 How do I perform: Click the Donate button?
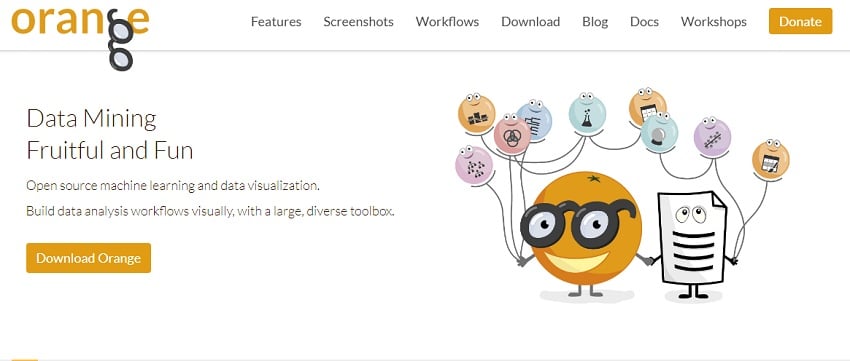pyautogui.click(x=800, y=21)
